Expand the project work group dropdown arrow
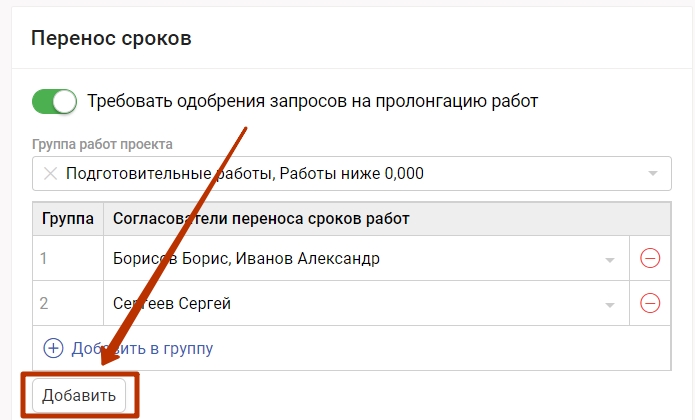This screenshot has height=420, width=695. click(653, 173)
